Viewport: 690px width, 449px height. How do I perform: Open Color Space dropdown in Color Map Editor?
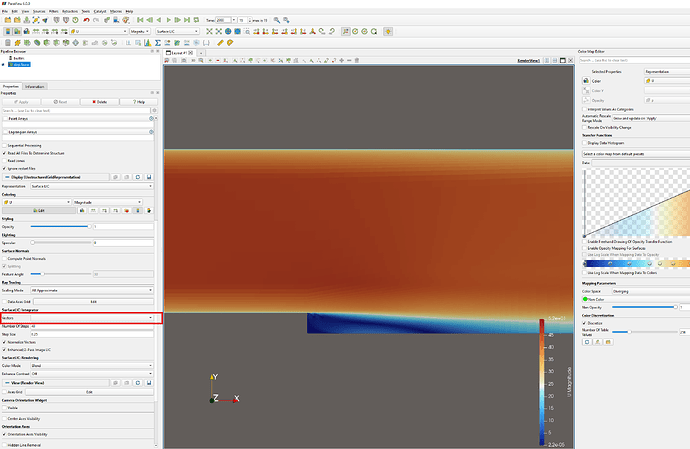pyautogui.click(x=651, y=291)
